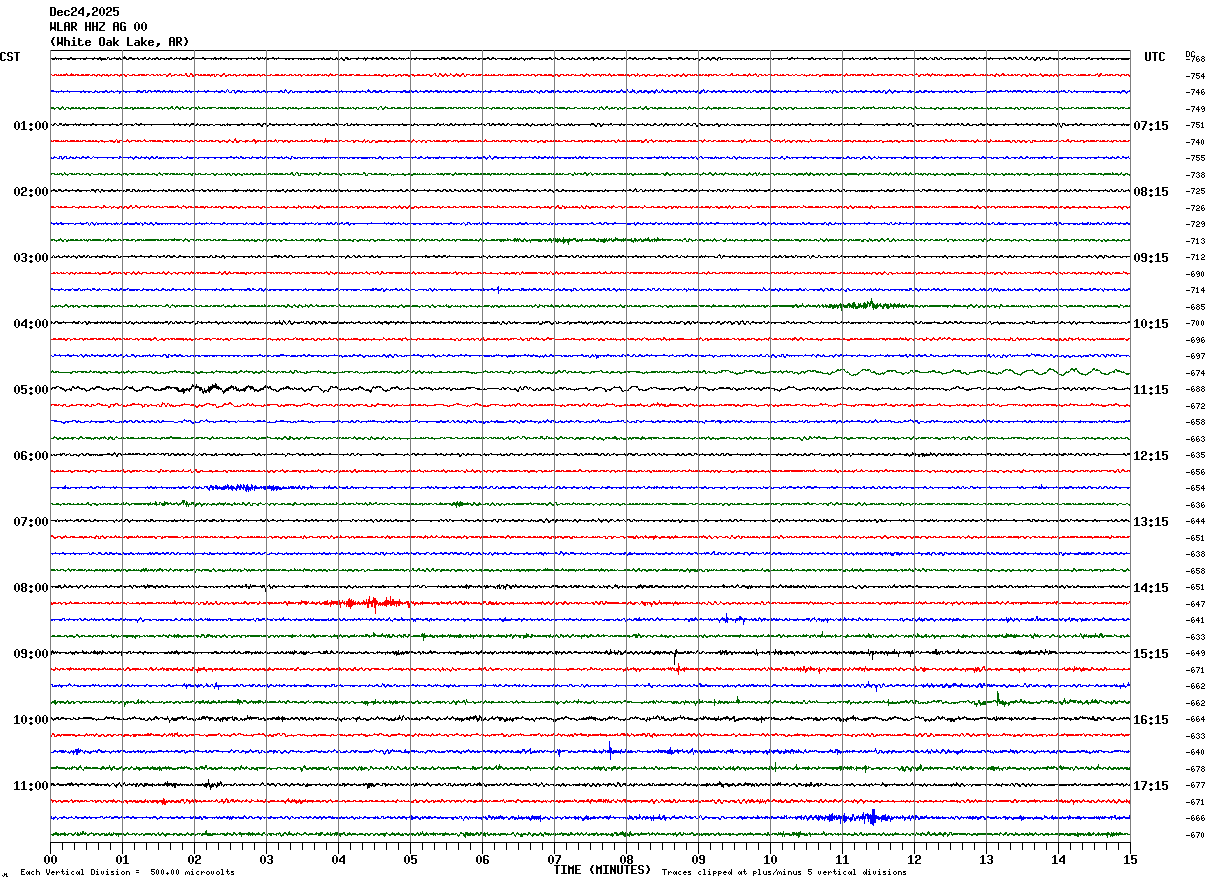Image resolution: width=1210 pixels, height=886 pixels.
Task: Click the -768 DC offset value
Action: tap(1196, 60)
